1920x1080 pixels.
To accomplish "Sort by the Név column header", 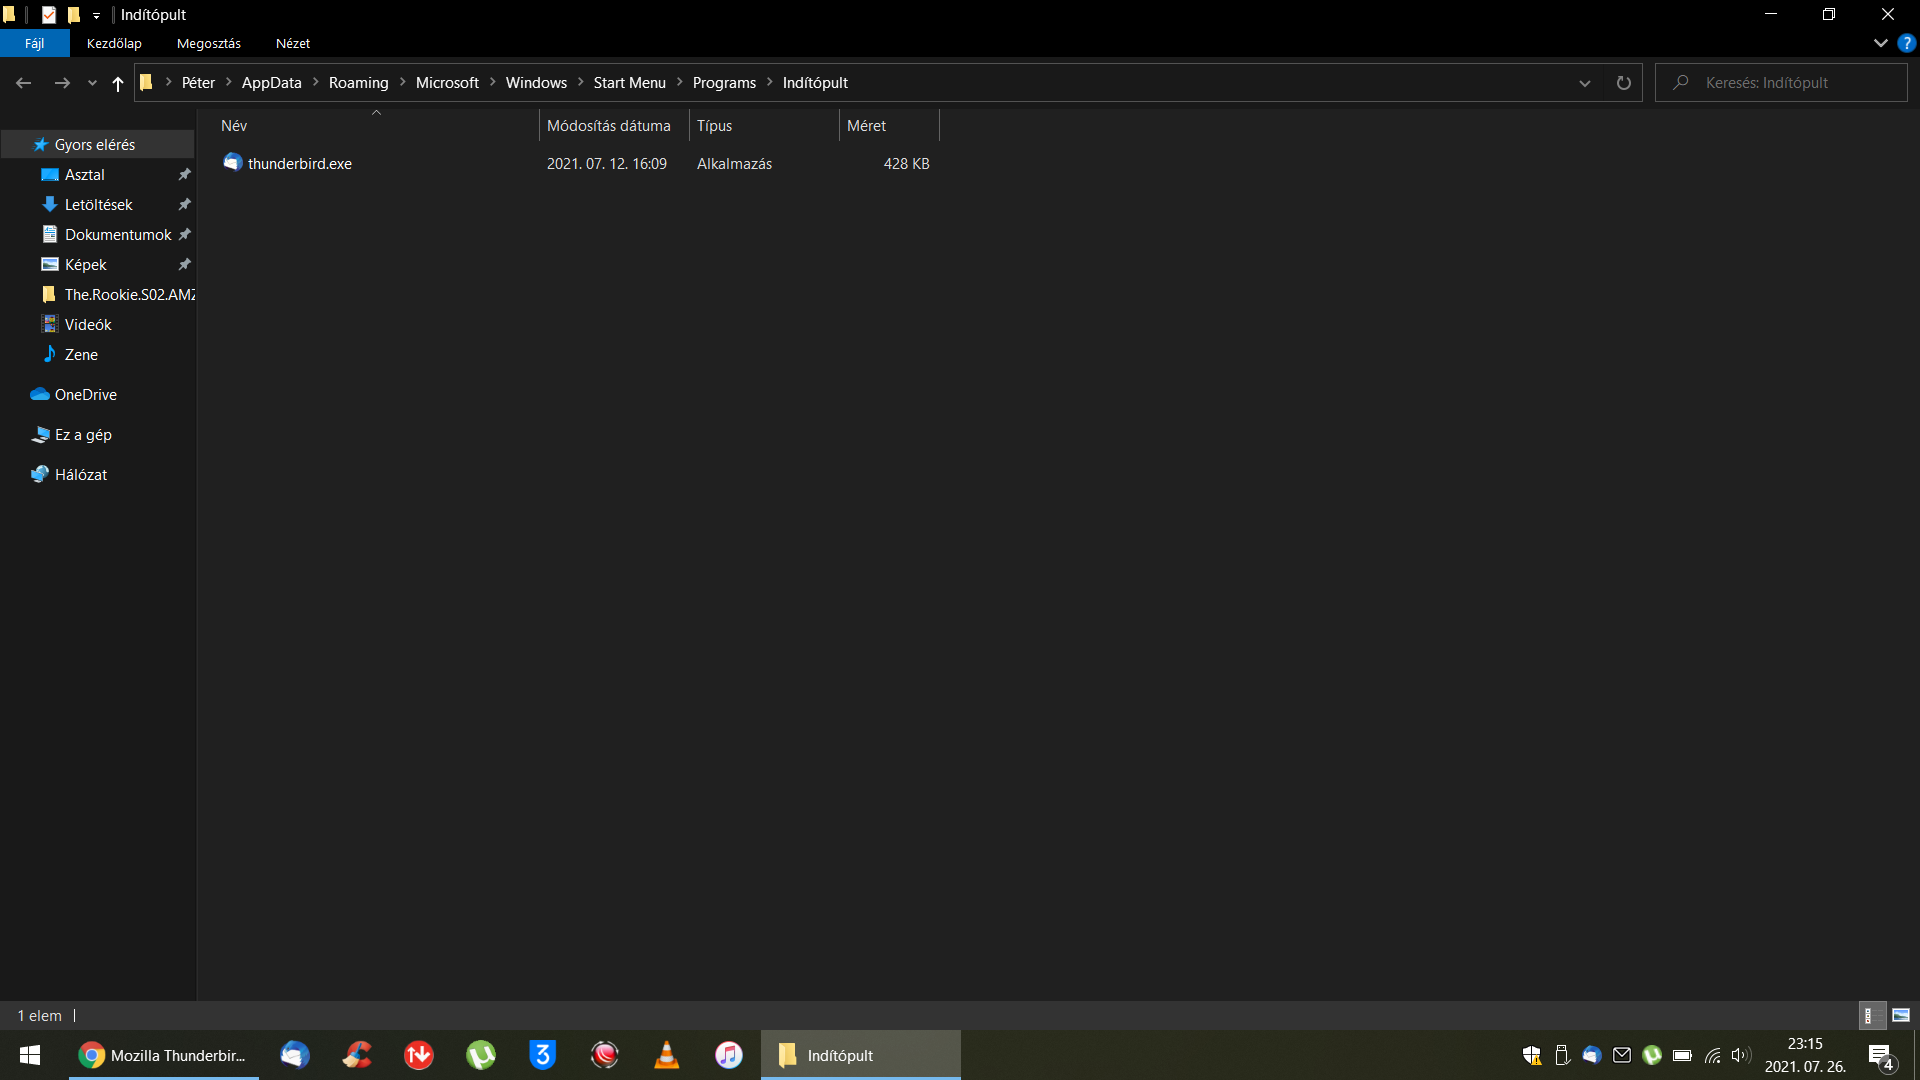I will pos(378,126).
